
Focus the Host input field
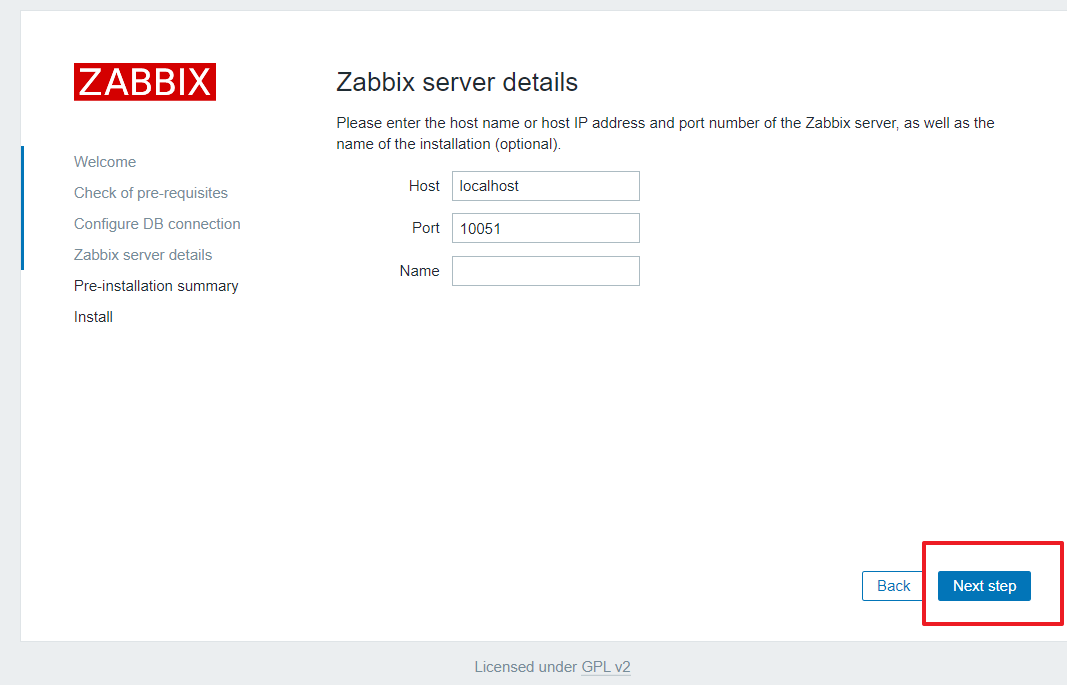pyautogui.click(x=546, y=186)
